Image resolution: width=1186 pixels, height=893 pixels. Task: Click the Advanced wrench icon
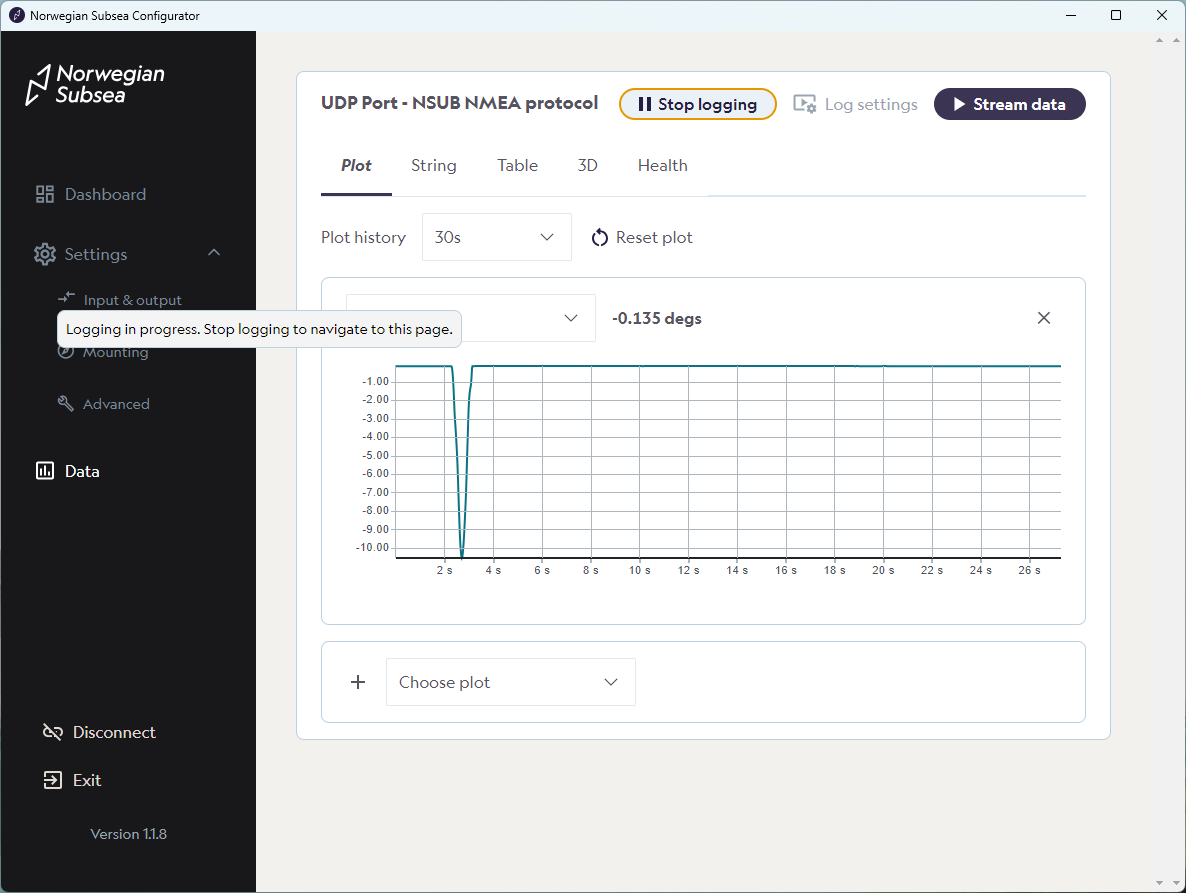coord(66,403)
